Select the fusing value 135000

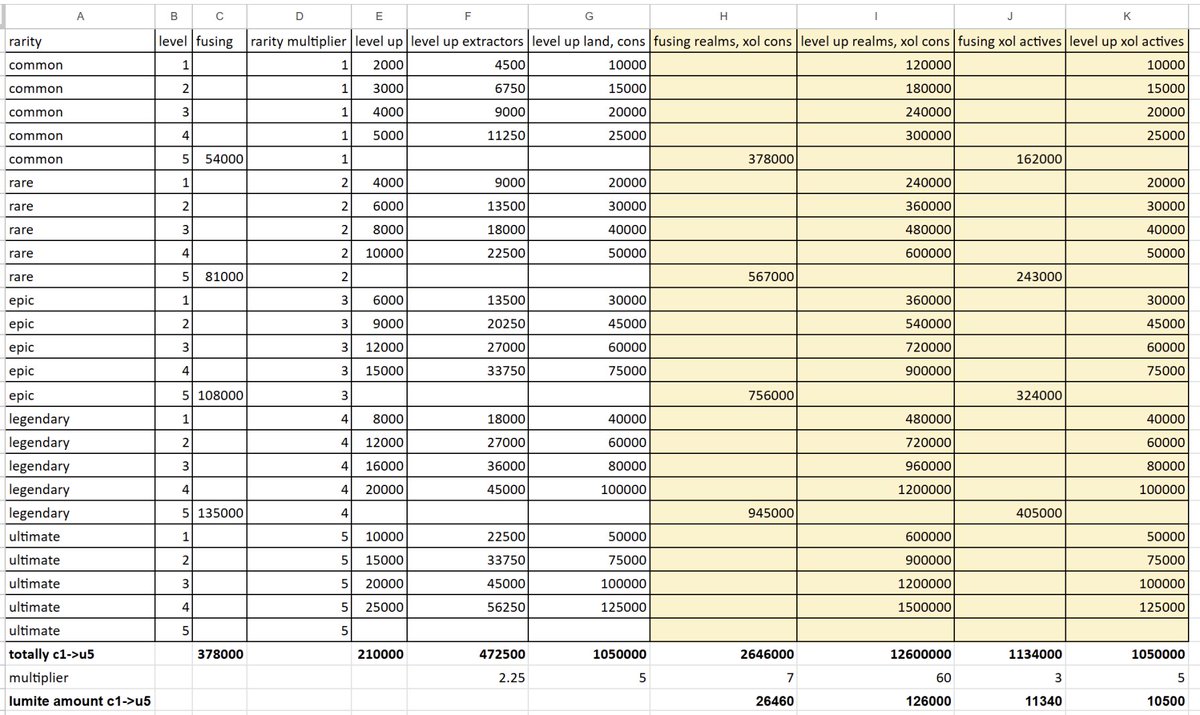pos(218,513)
